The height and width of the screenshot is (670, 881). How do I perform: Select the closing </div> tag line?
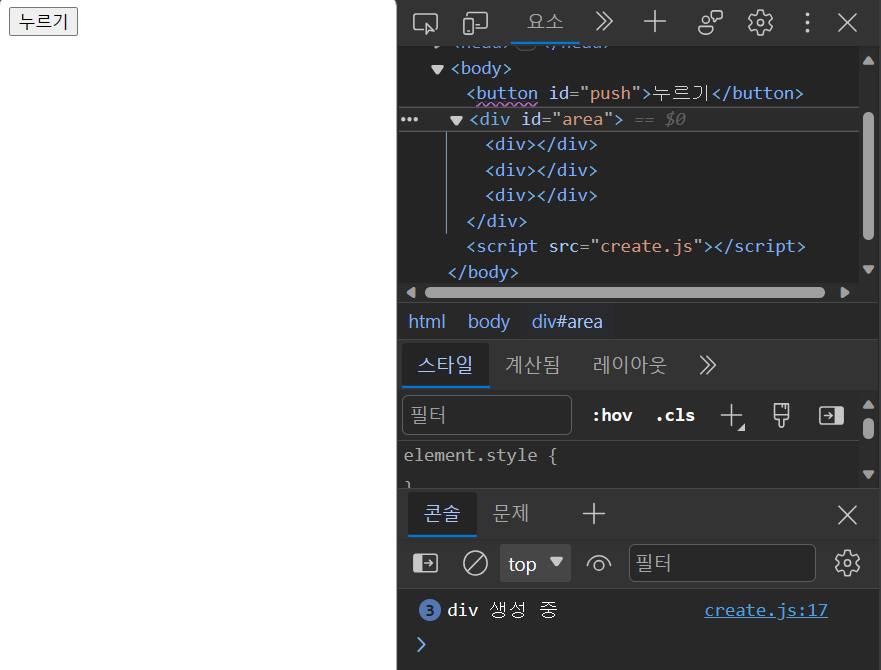497,221
